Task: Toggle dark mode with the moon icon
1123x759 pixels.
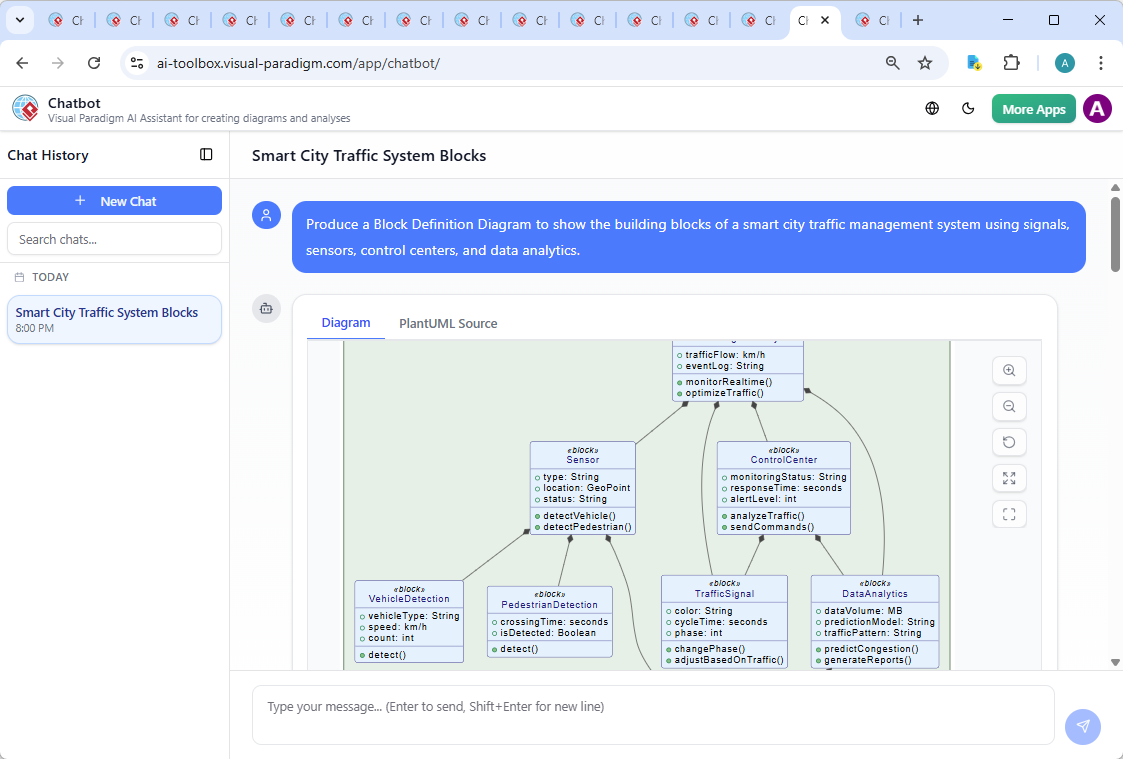Action: click(x=968, y=108)
